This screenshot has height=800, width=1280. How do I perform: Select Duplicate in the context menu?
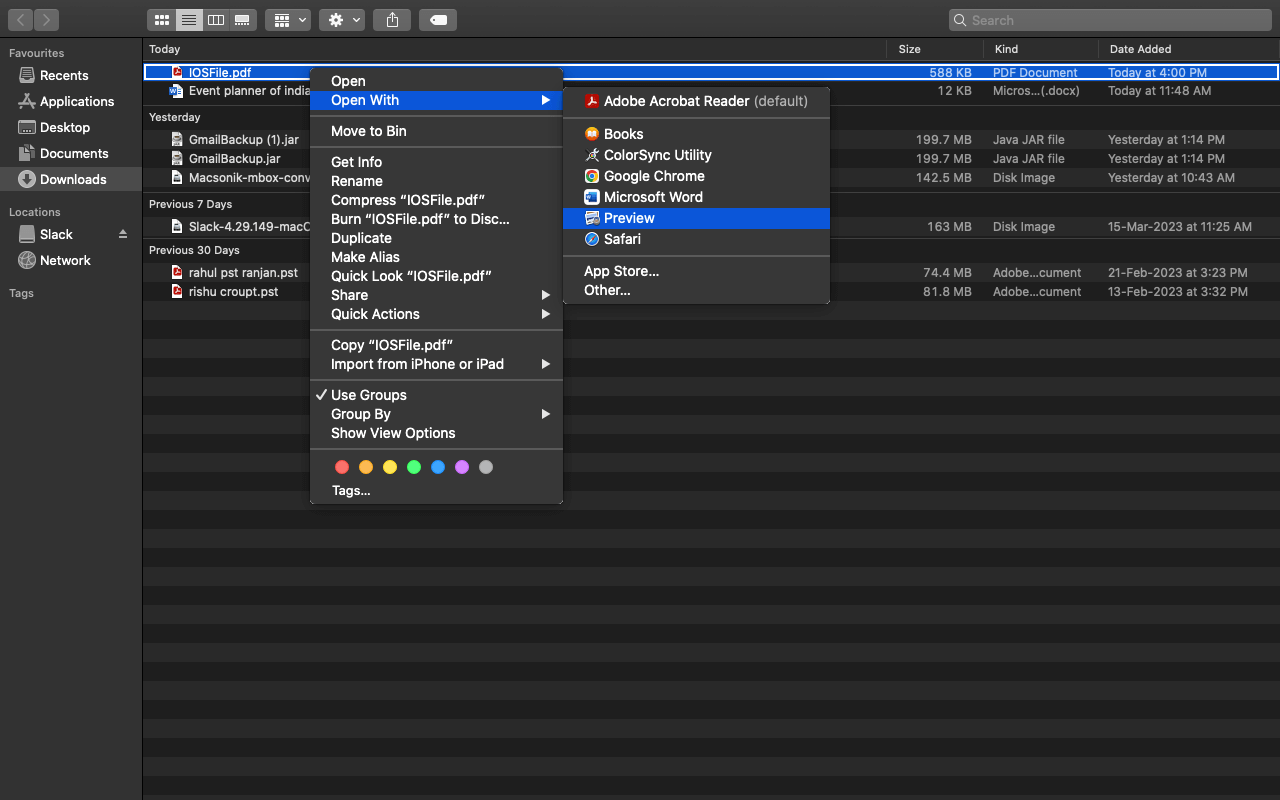(x=436, y=238)
